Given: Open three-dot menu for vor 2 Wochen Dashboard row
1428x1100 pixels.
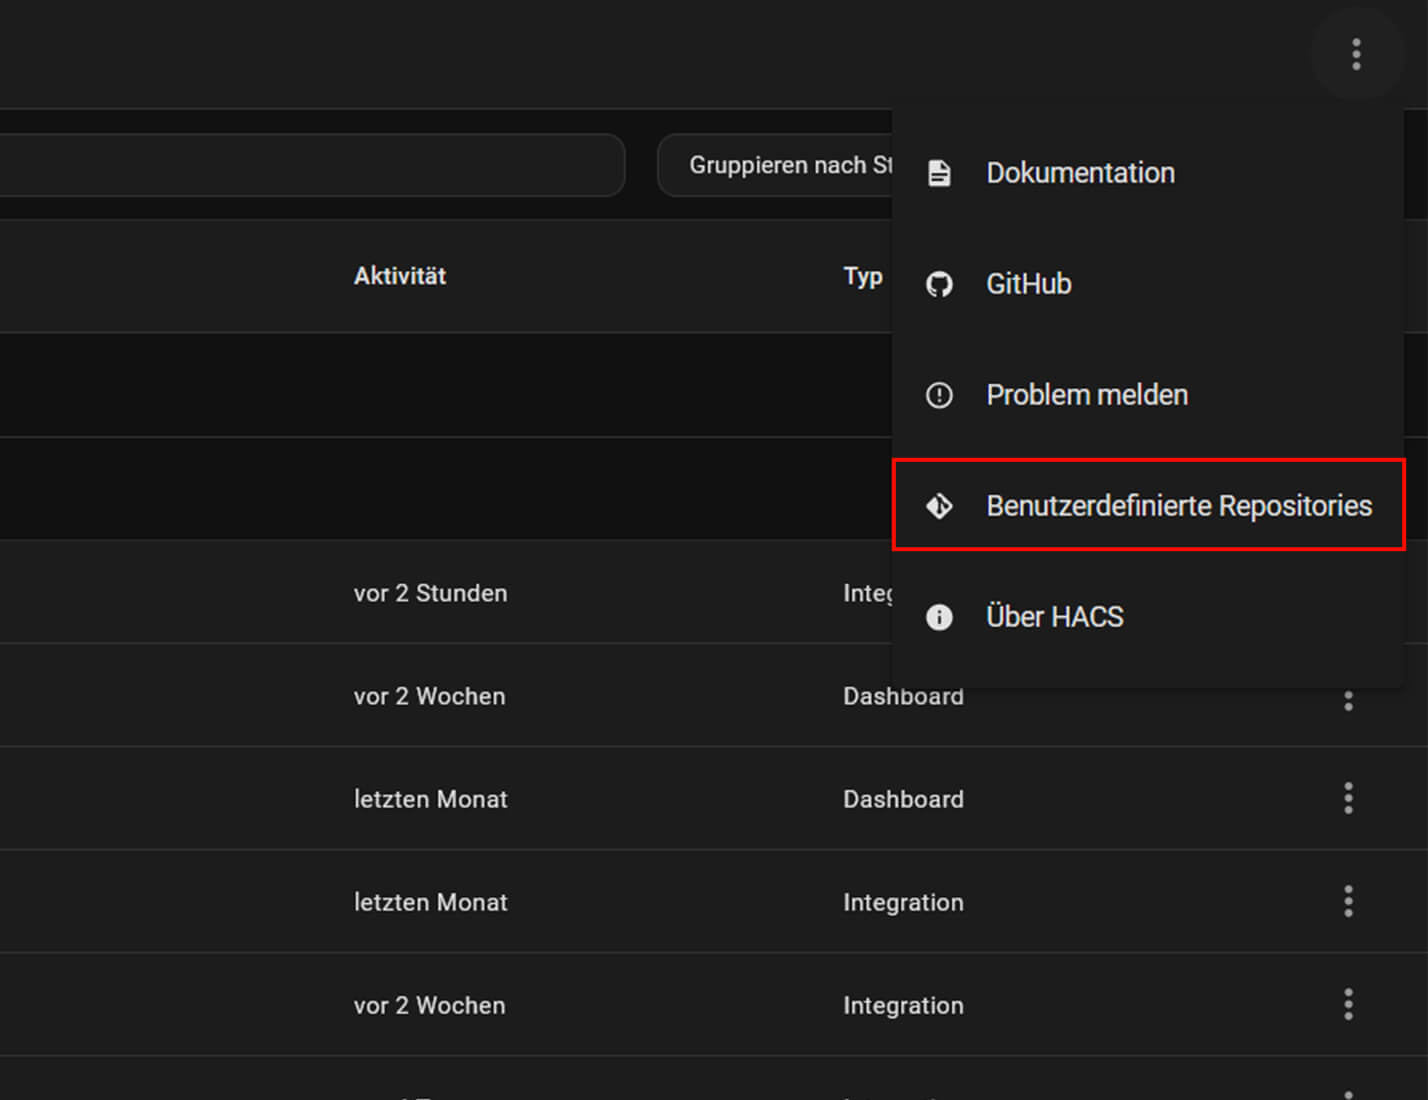Looking at the screenshot, I should pyautogui.click(x=1348, y=700).
